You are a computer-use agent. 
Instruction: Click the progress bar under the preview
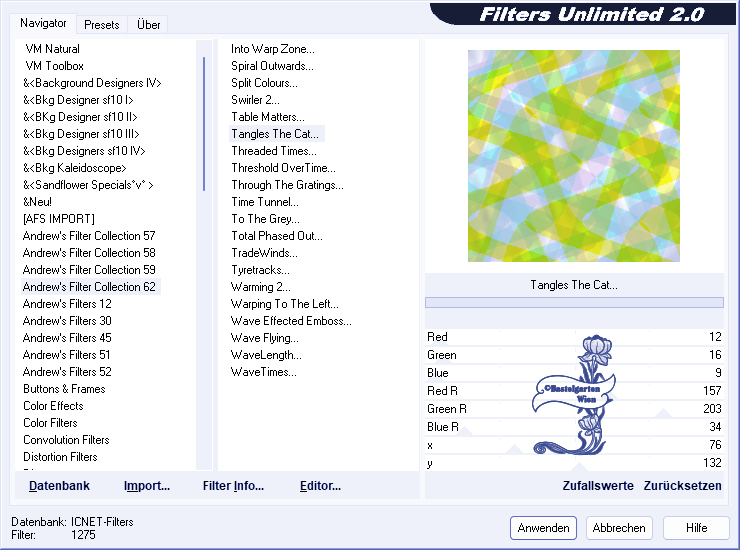(x=574, y=303)
